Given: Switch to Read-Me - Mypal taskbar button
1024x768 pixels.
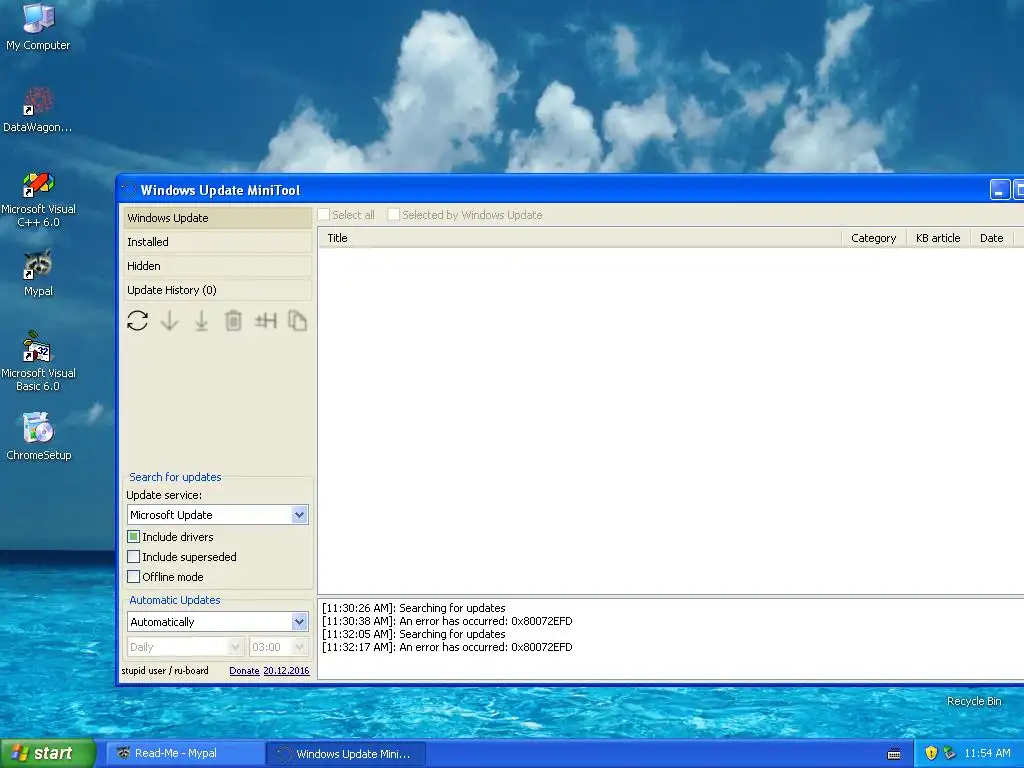Looking at the screenshot, I should (x=185, y=753).
